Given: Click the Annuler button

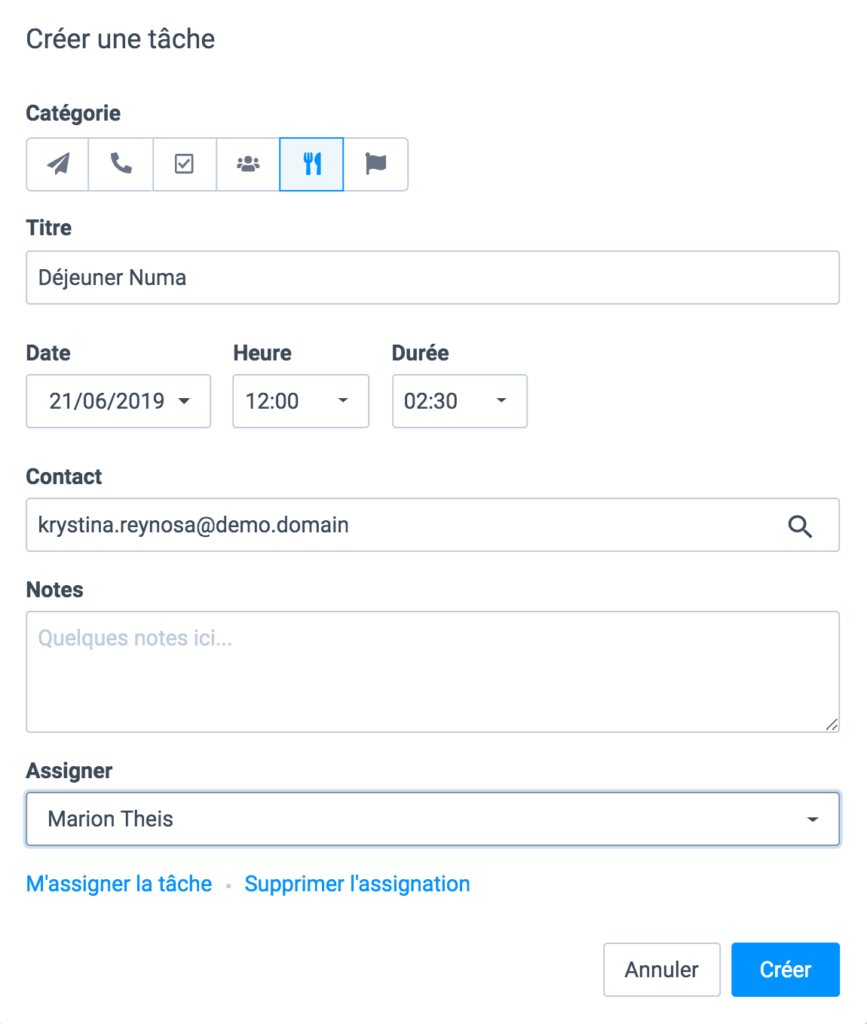Looking at the screenshot, I should click(661, 970).
